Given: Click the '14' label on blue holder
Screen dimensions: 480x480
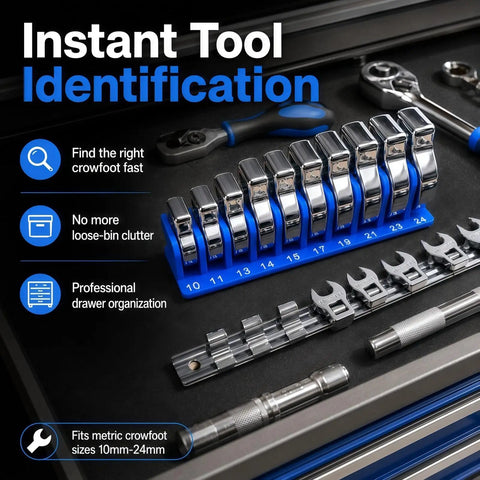Looking at the screenshot, I should coord(267,265).
